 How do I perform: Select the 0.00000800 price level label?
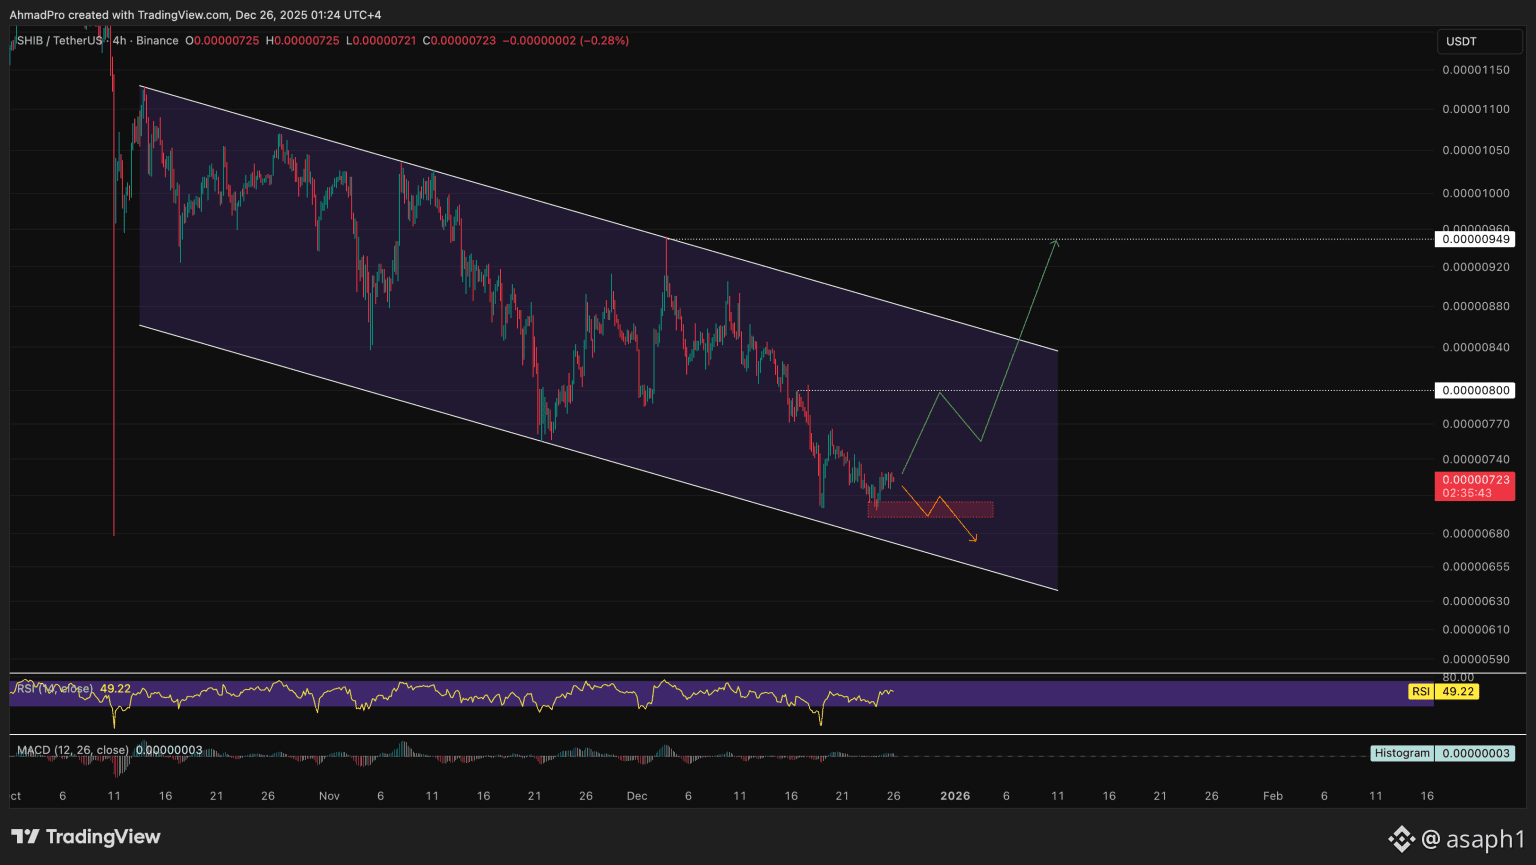1475,390
